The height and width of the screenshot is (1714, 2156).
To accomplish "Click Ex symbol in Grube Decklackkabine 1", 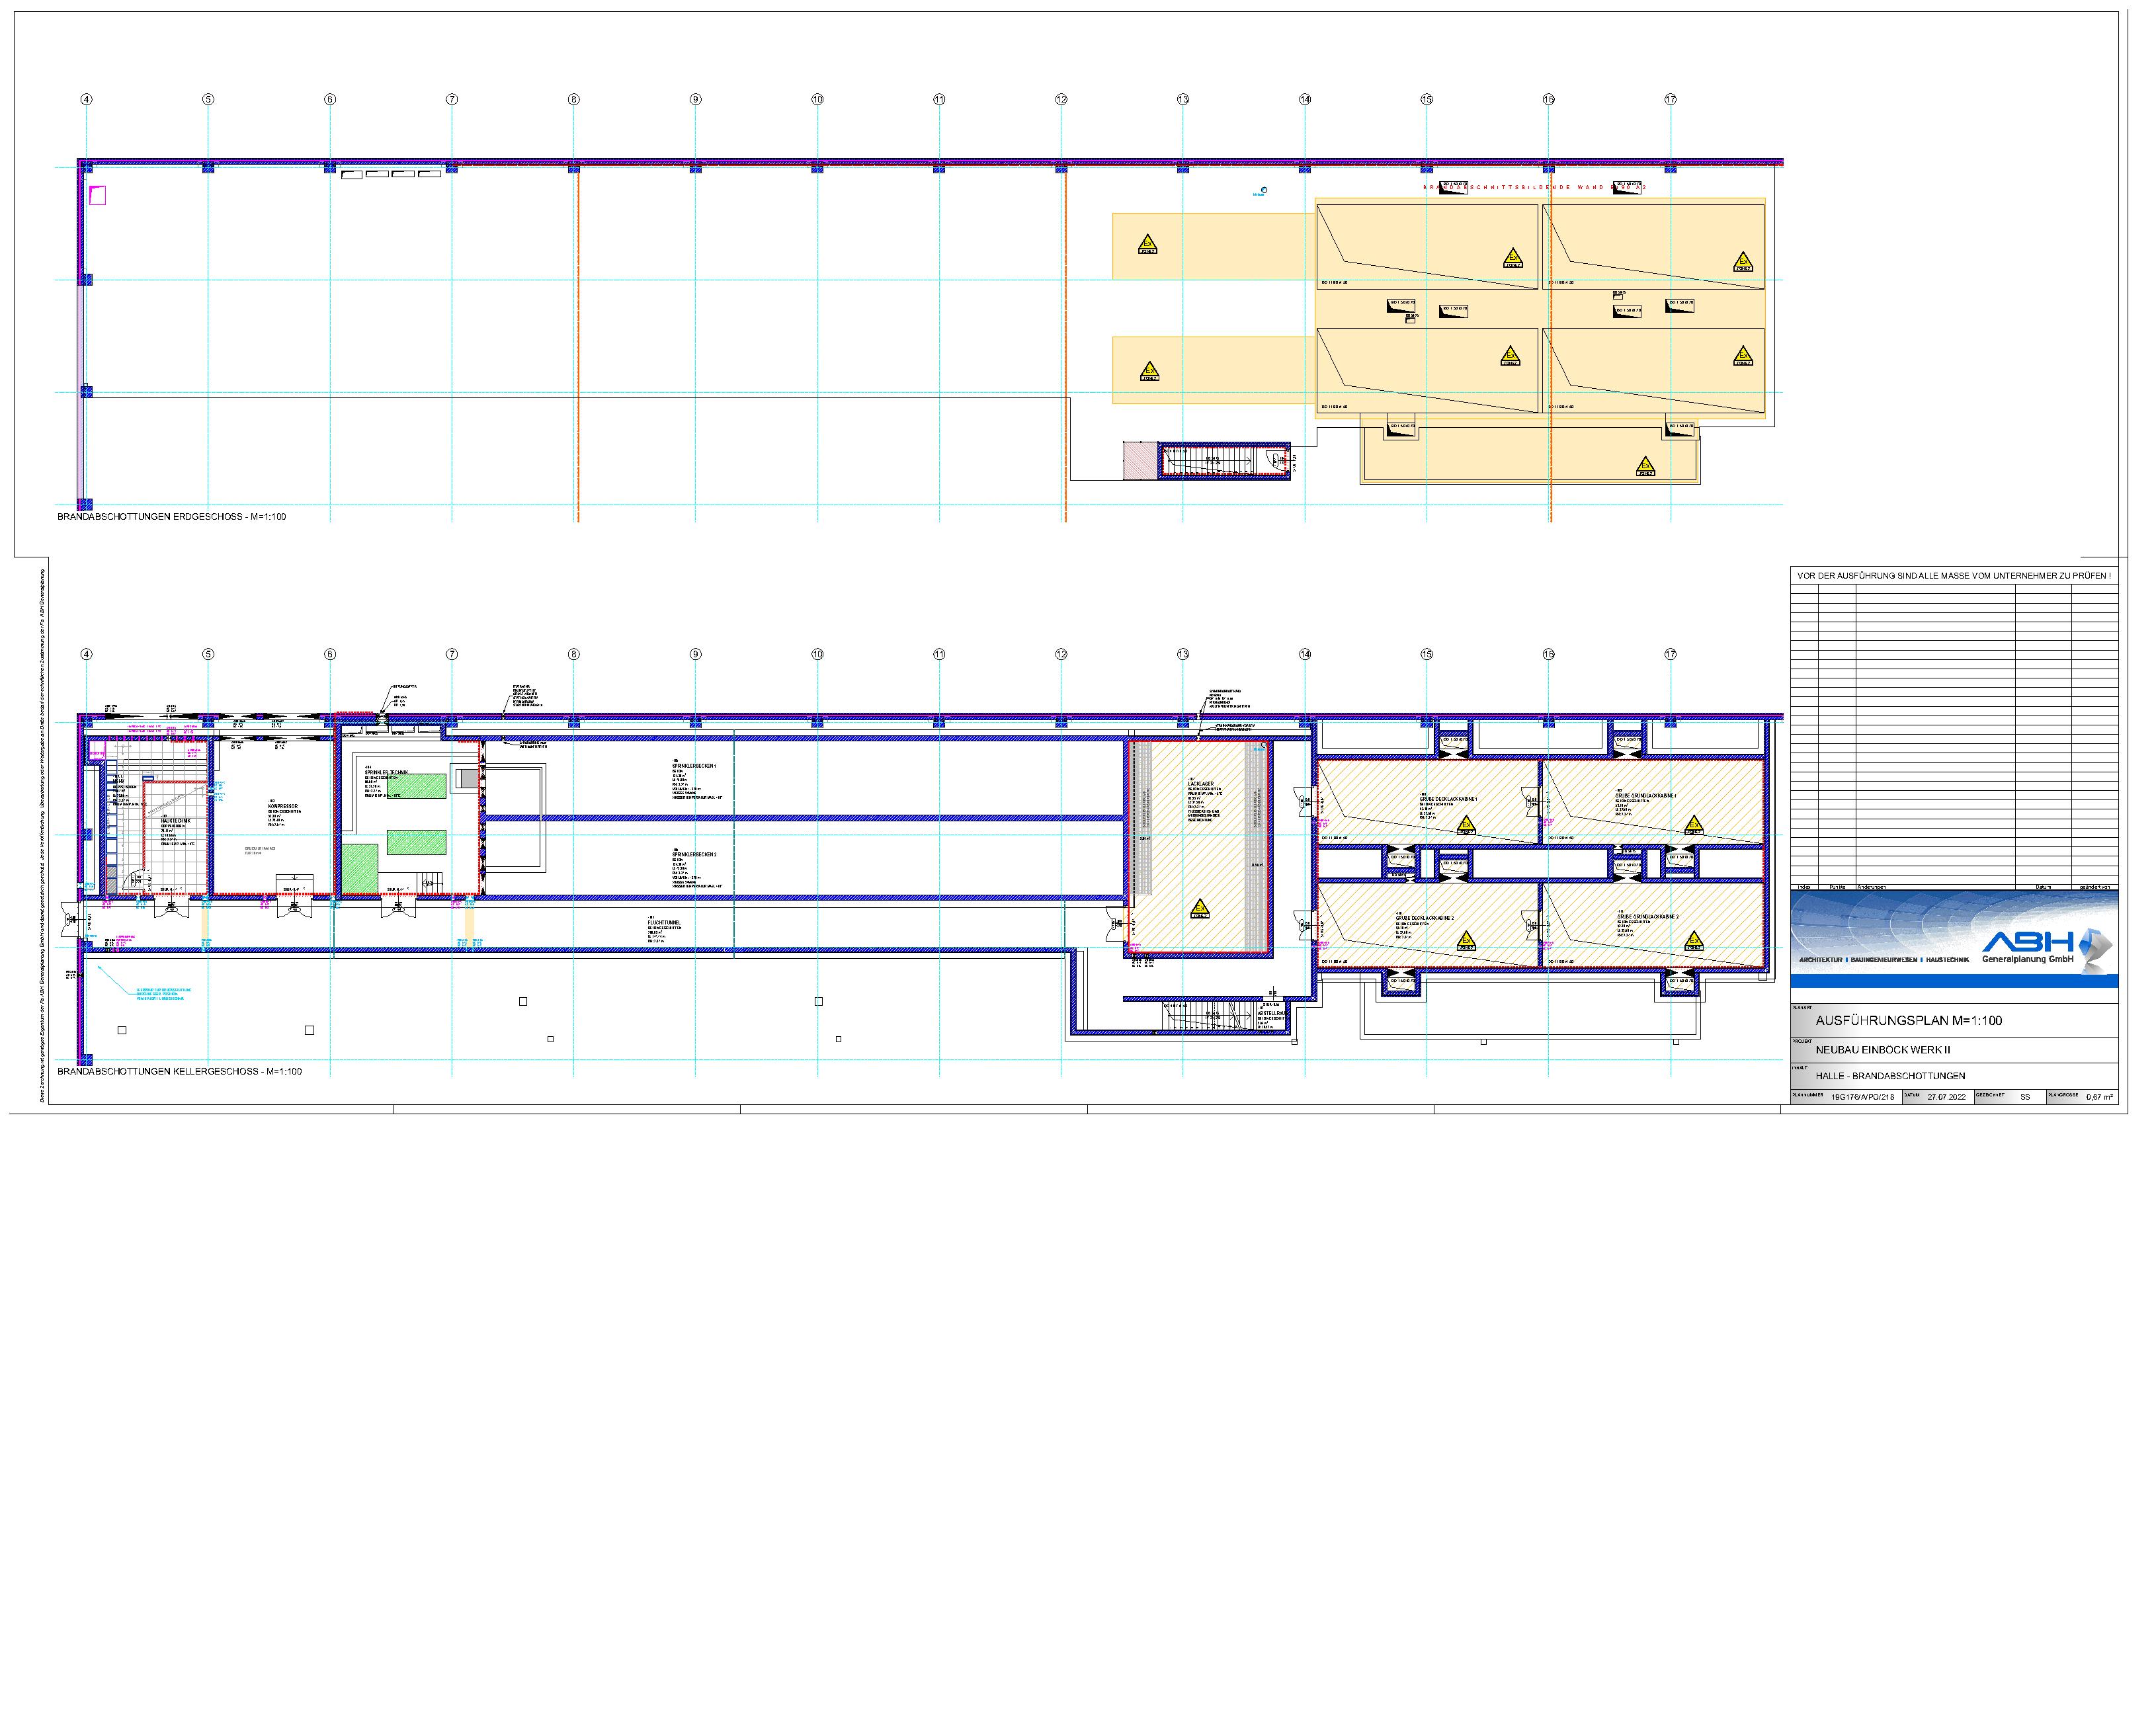I will 1467,826.
